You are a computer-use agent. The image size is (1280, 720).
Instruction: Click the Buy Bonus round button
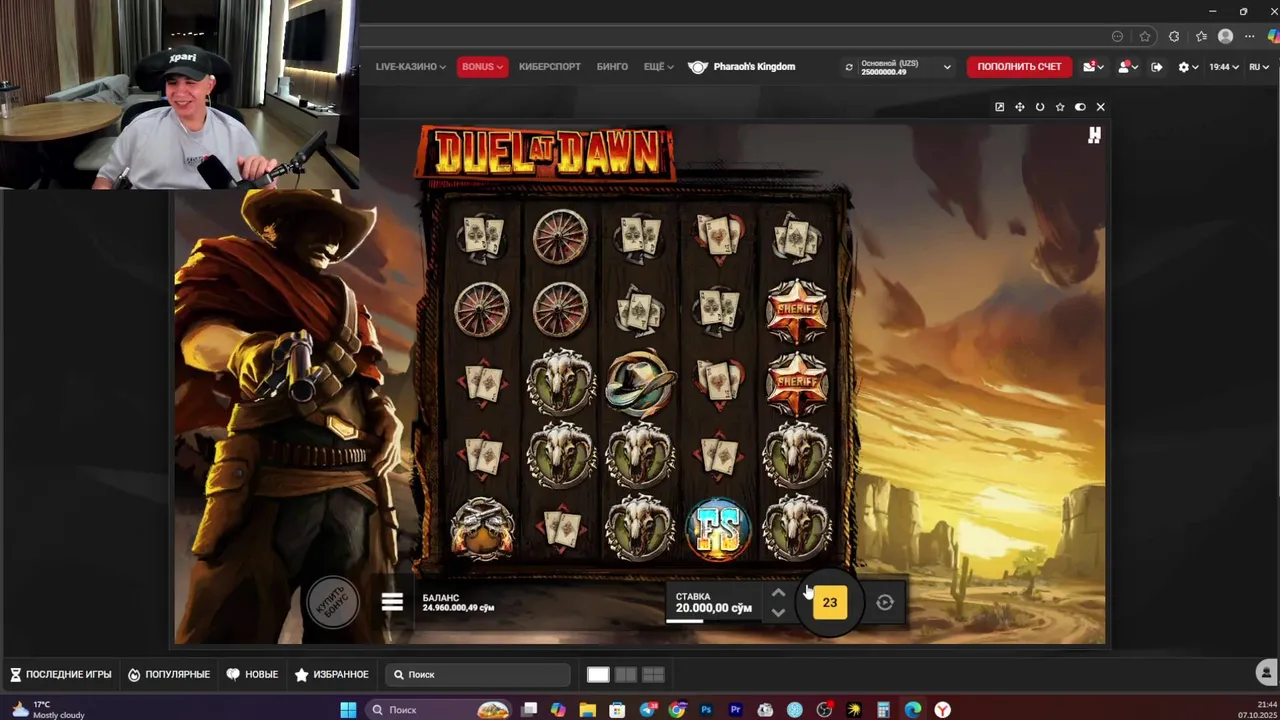click(x=332, y=603)
